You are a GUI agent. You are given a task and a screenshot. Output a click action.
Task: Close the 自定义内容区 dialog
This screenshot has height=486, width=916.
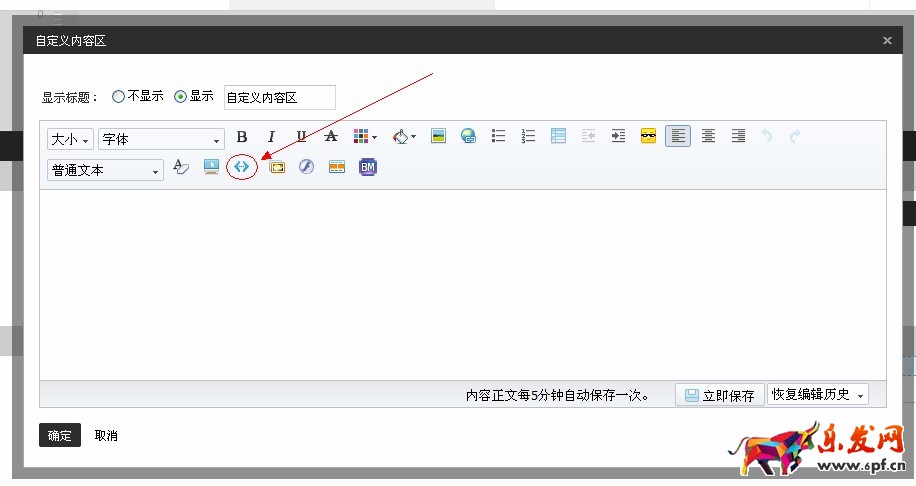tap(887, 40)
